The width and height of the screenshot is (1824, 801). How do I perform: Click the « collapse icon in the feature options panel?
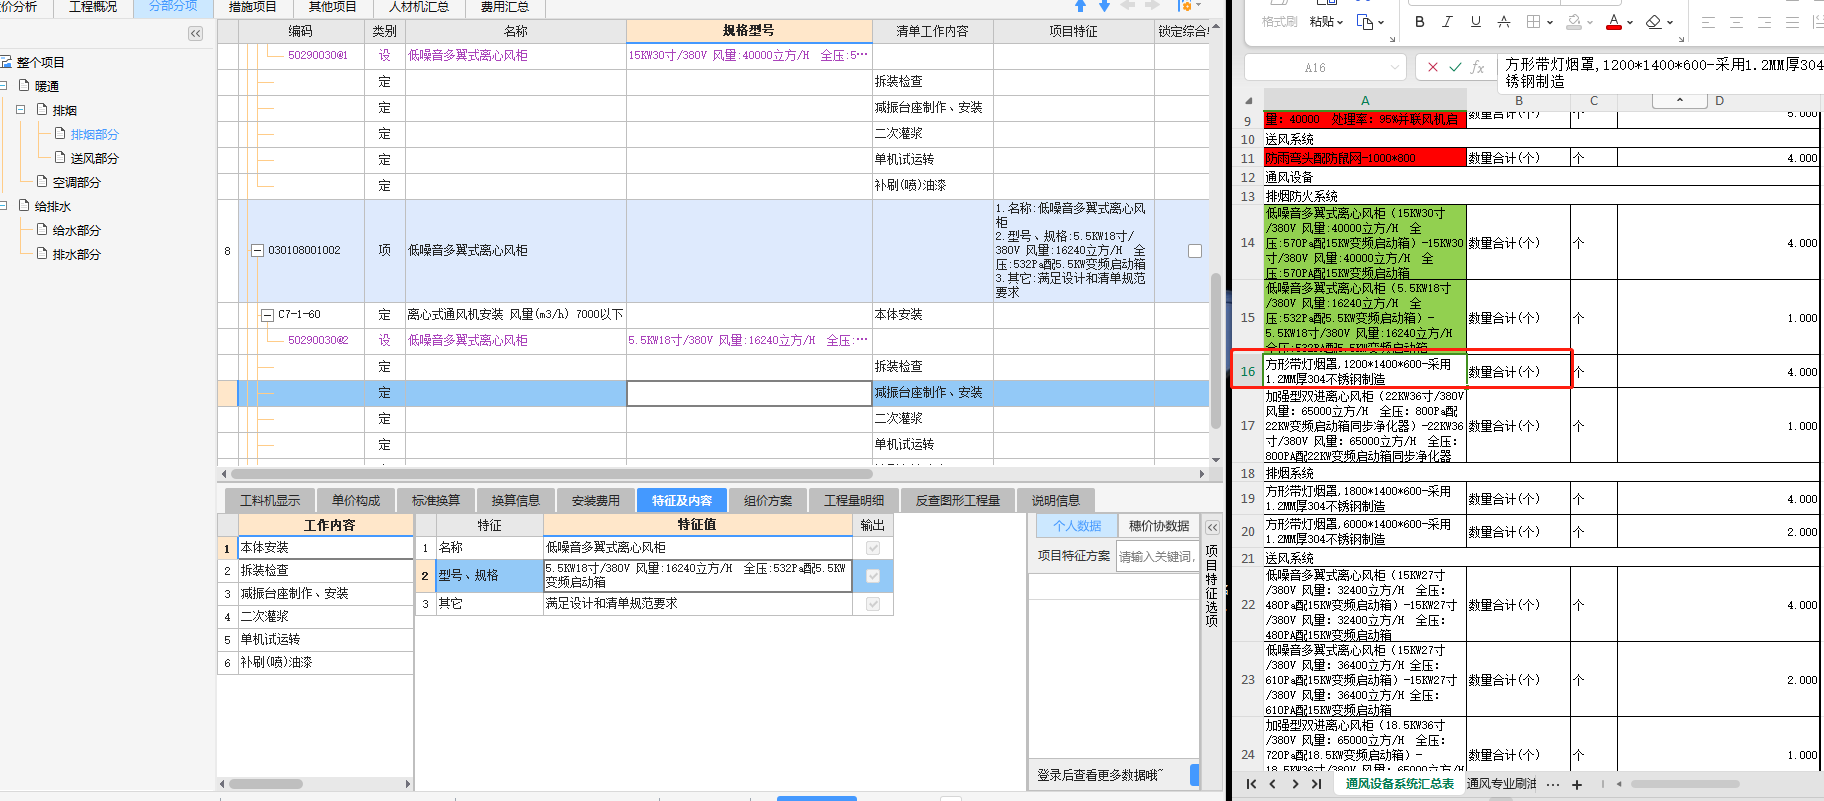[1212, 527]
